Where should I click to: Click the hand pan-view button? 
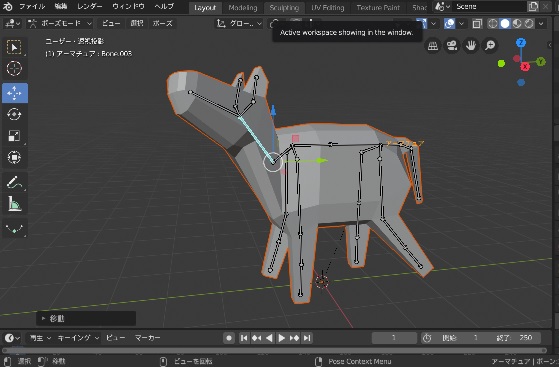(x=471, y=46)
